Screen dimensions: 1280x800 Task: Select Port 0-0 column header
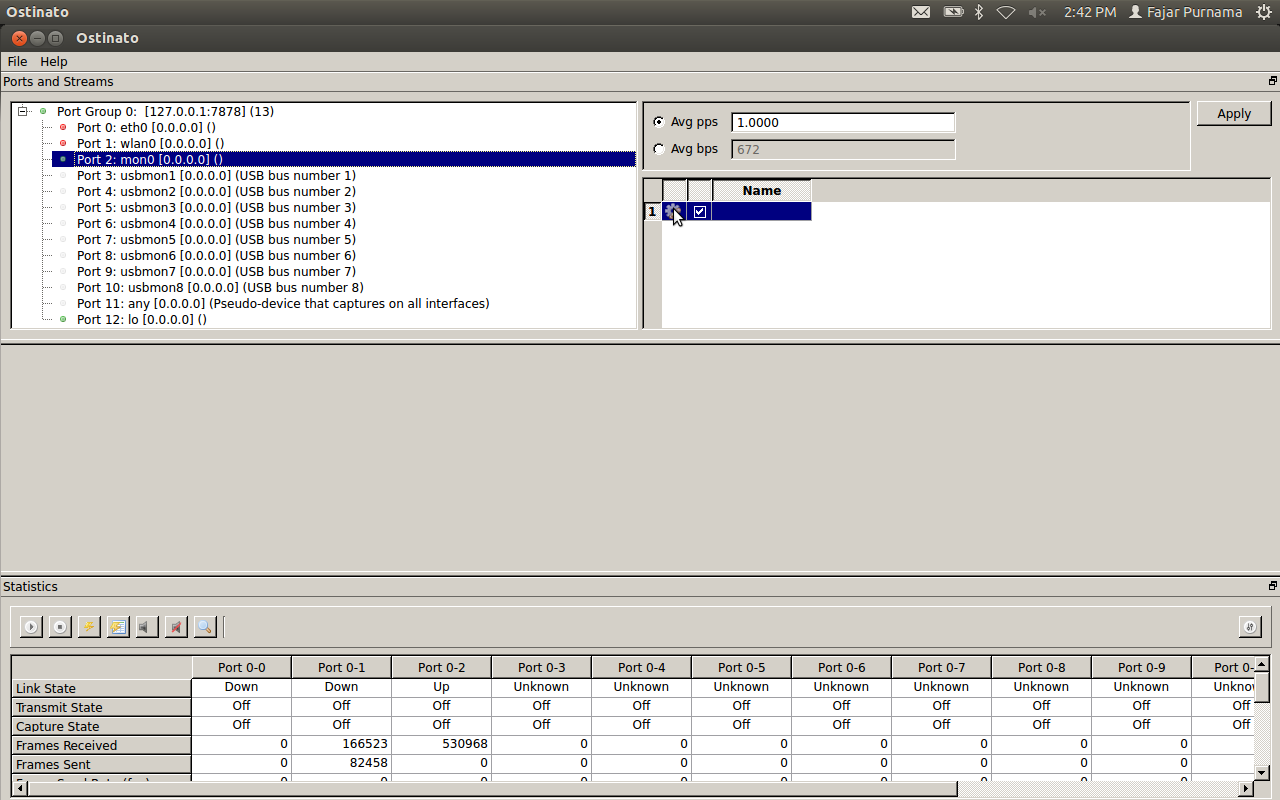[x=242, y=667]
